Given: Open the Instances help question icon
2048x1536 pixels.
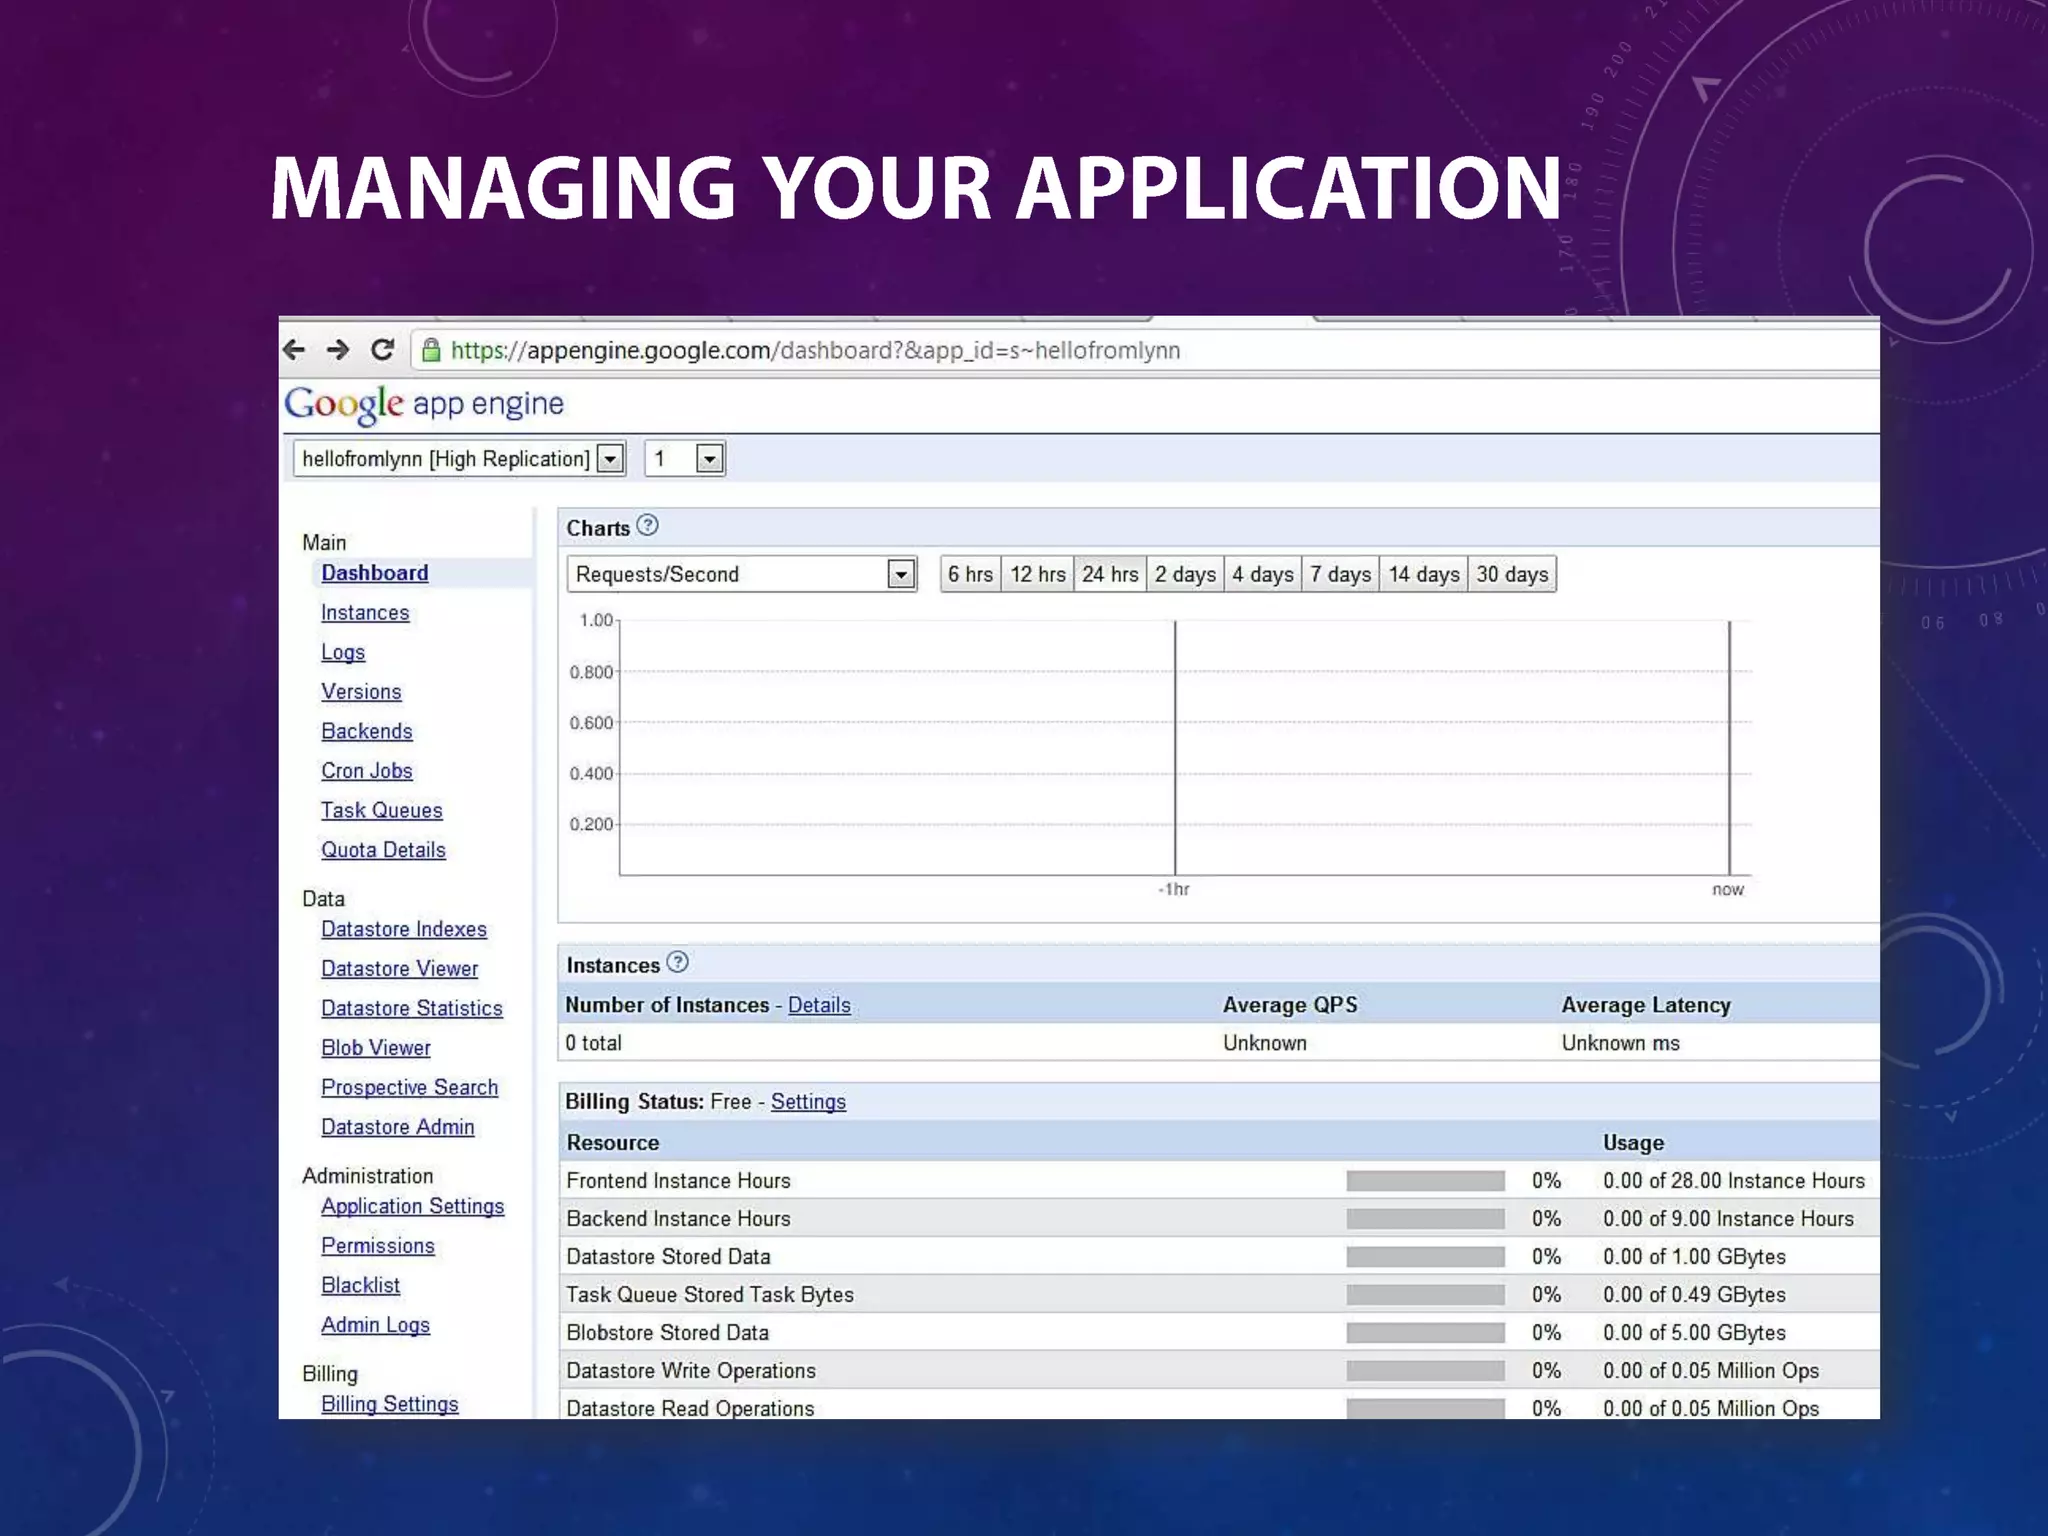Looking at the screenshot, I should click(x=678, y=963).
